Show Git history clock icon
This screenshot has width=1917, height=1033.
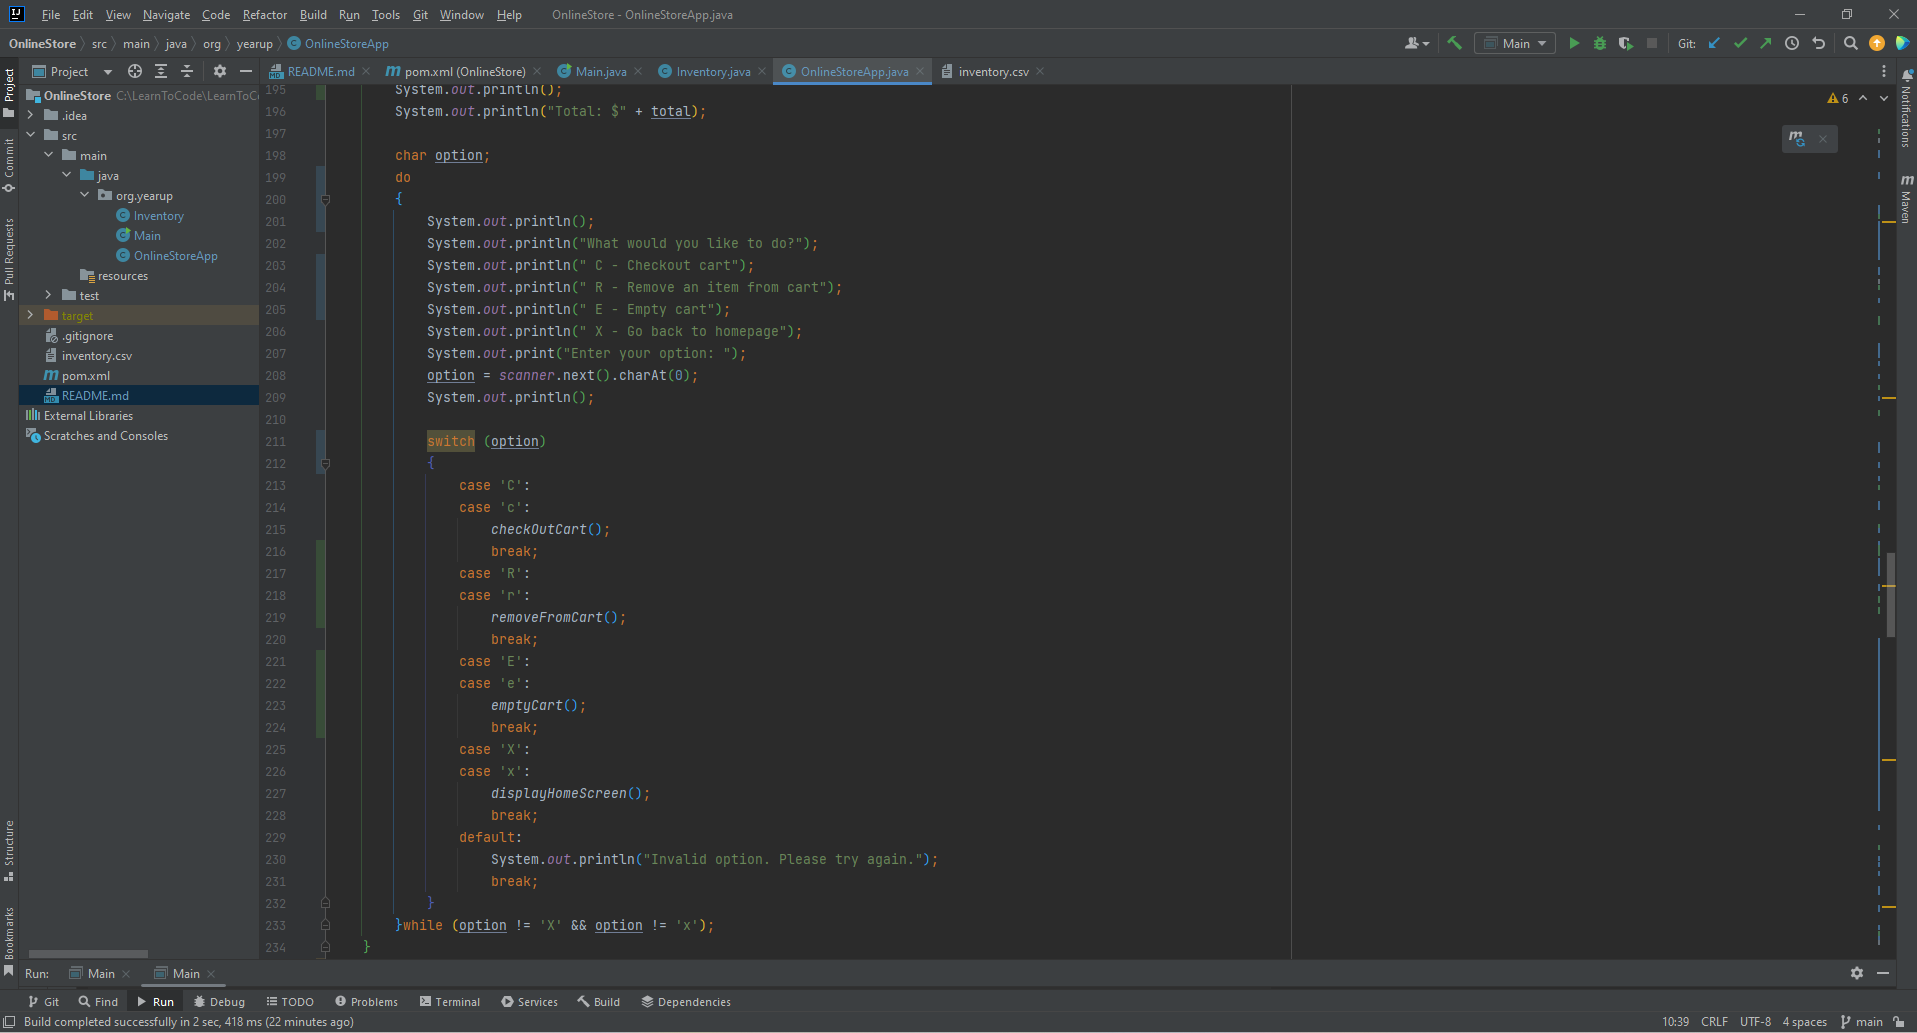click(1792, 43)
